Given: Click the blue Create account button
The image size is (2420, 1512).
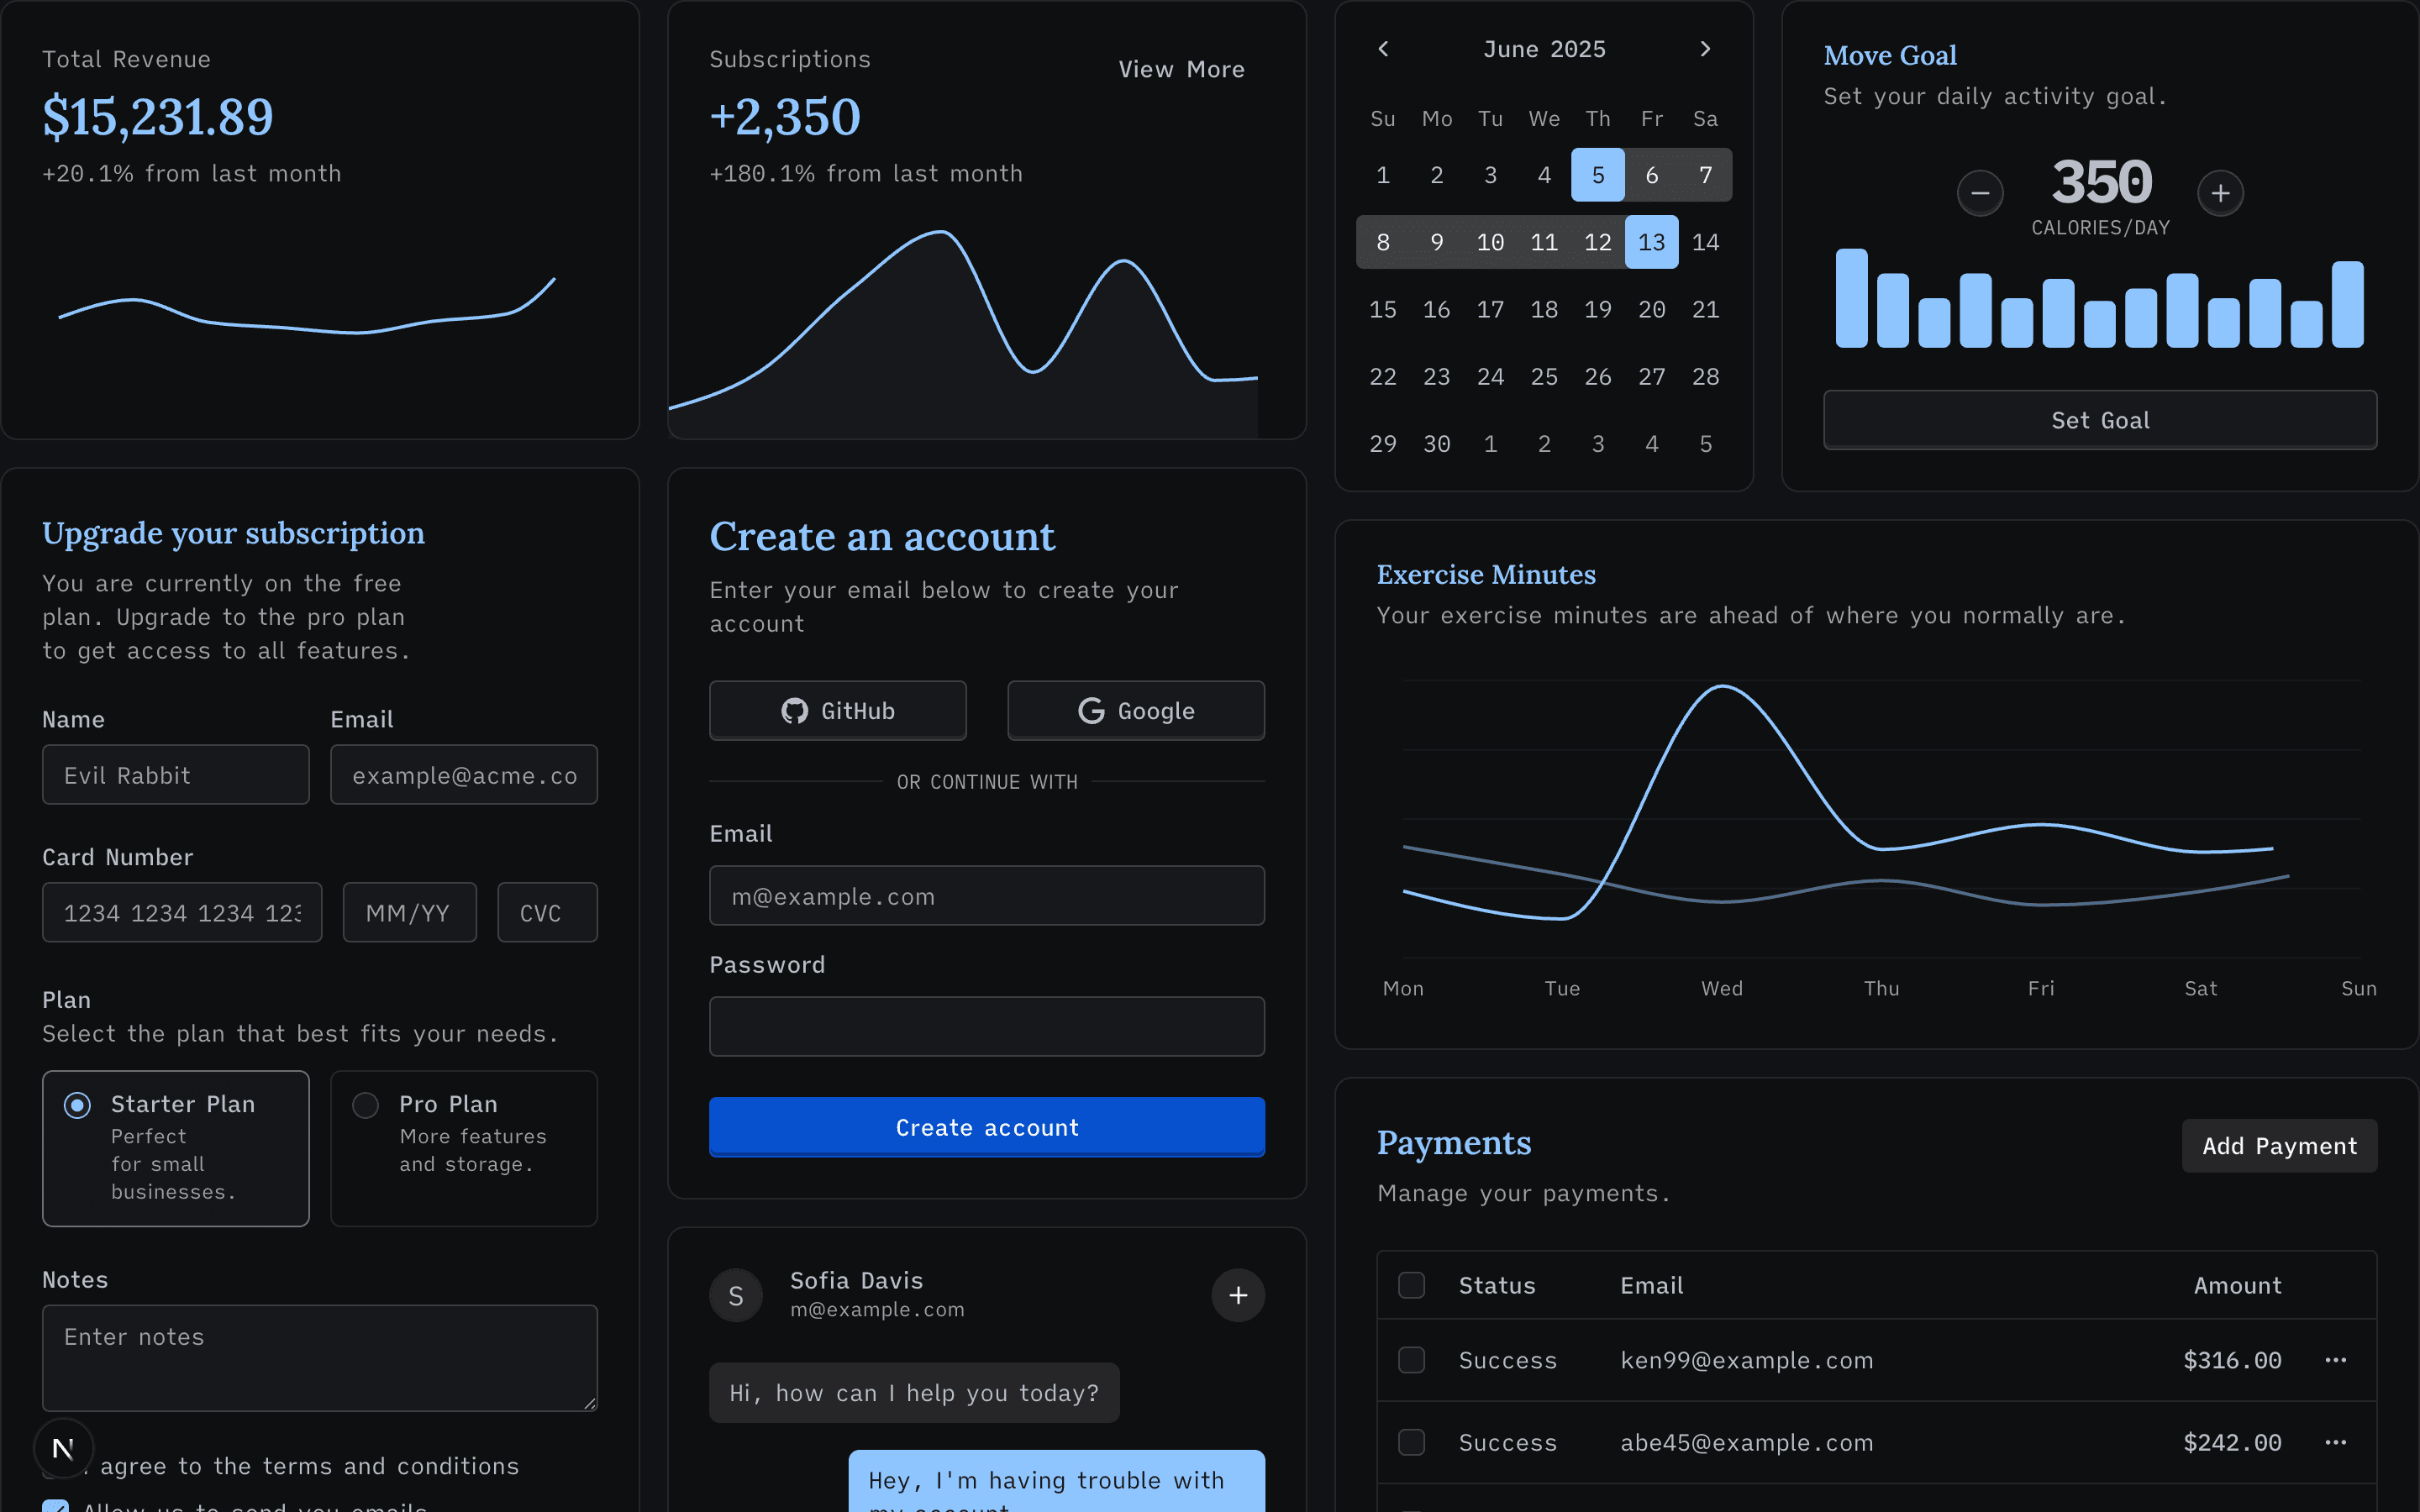Looking at the screenshot, I should tap(986, 1127).
